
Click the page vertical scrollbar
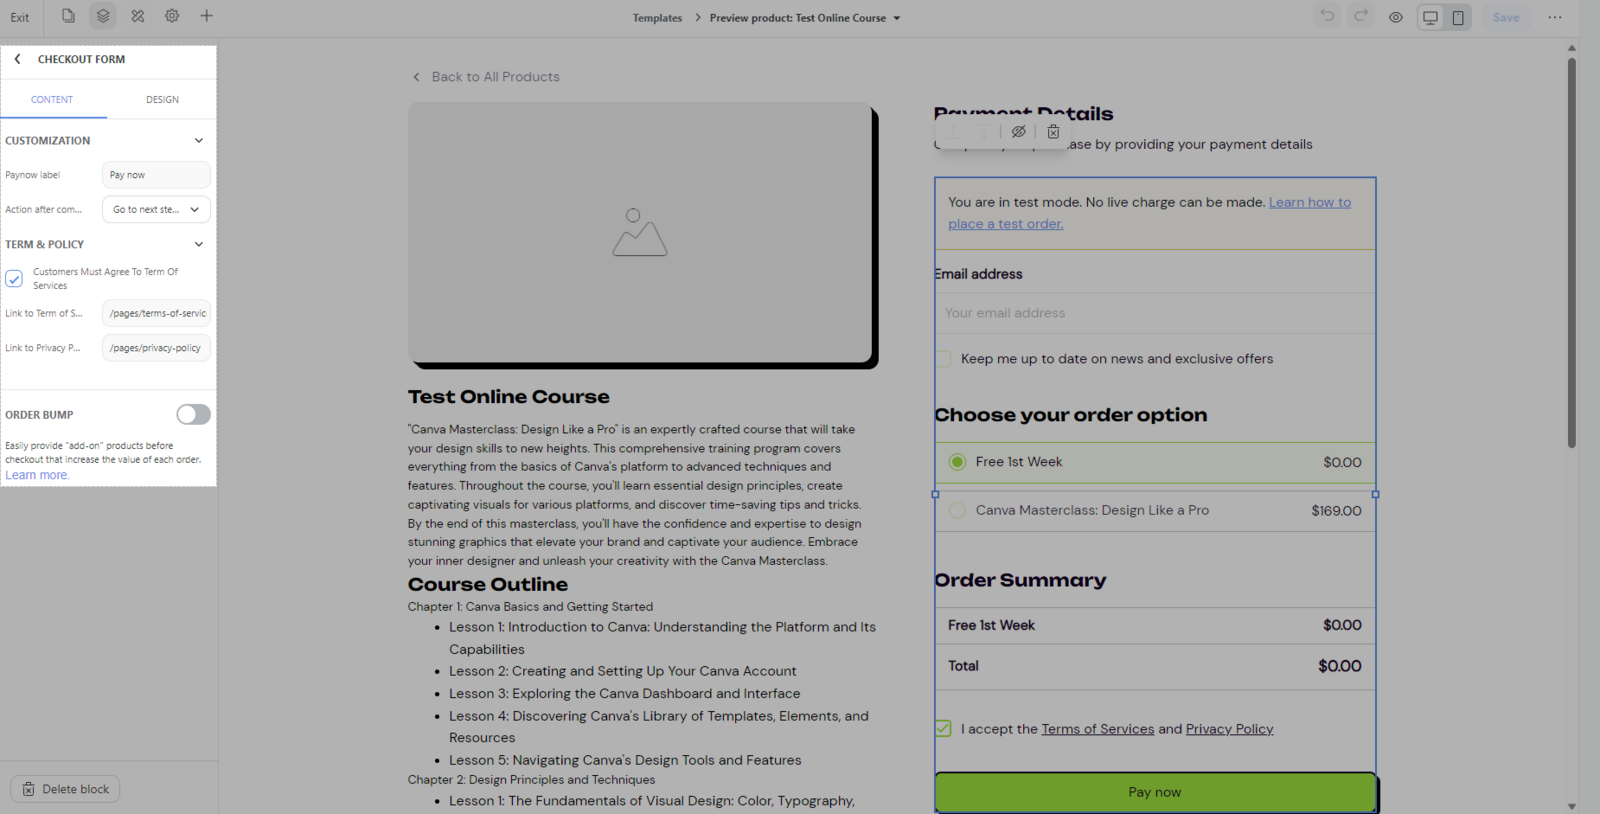click(1571, 252)
